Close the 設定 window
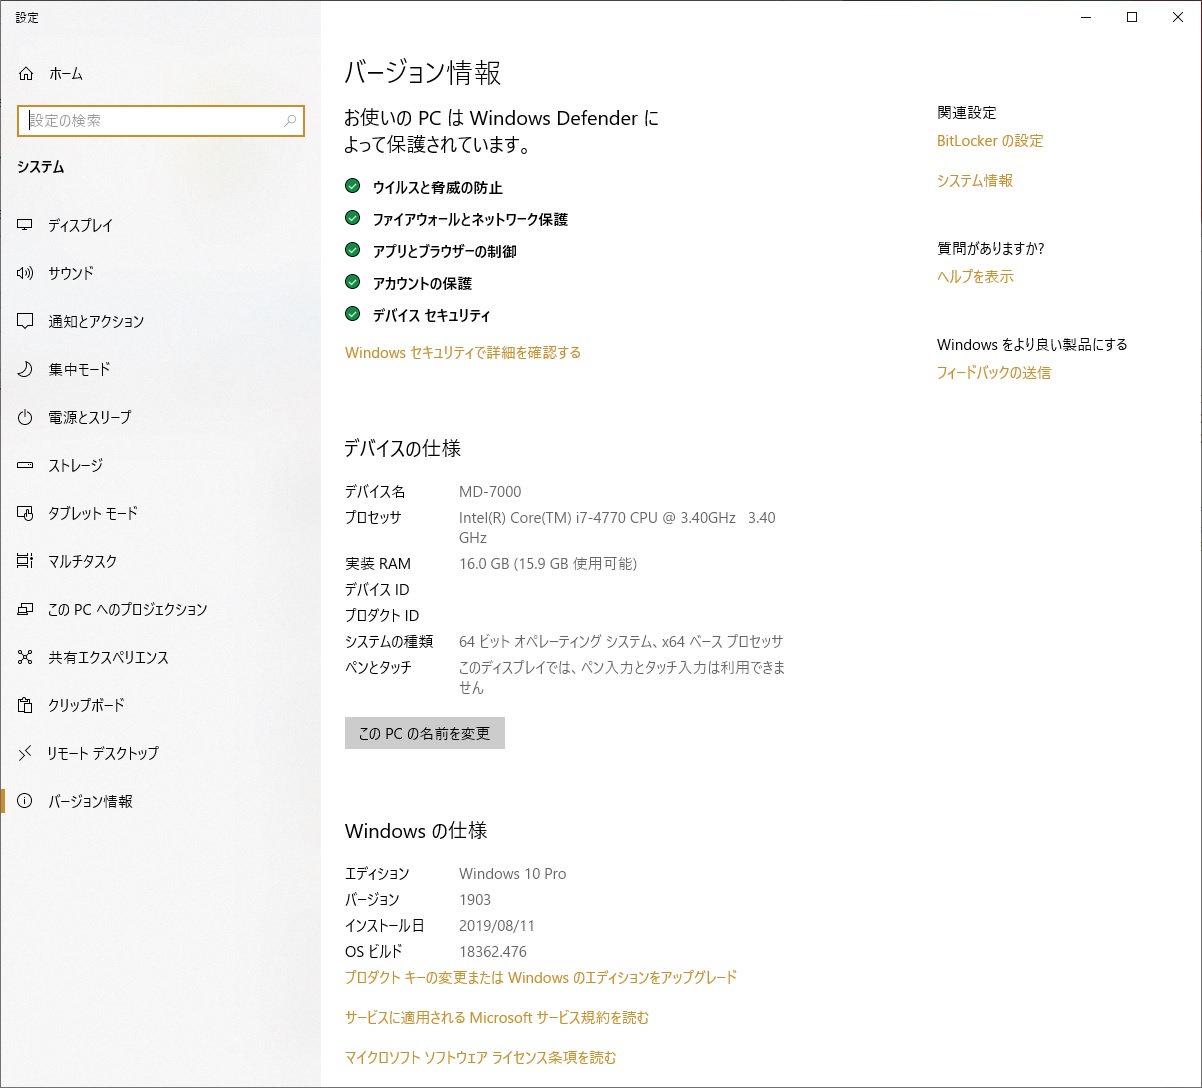 [1178, 17]
